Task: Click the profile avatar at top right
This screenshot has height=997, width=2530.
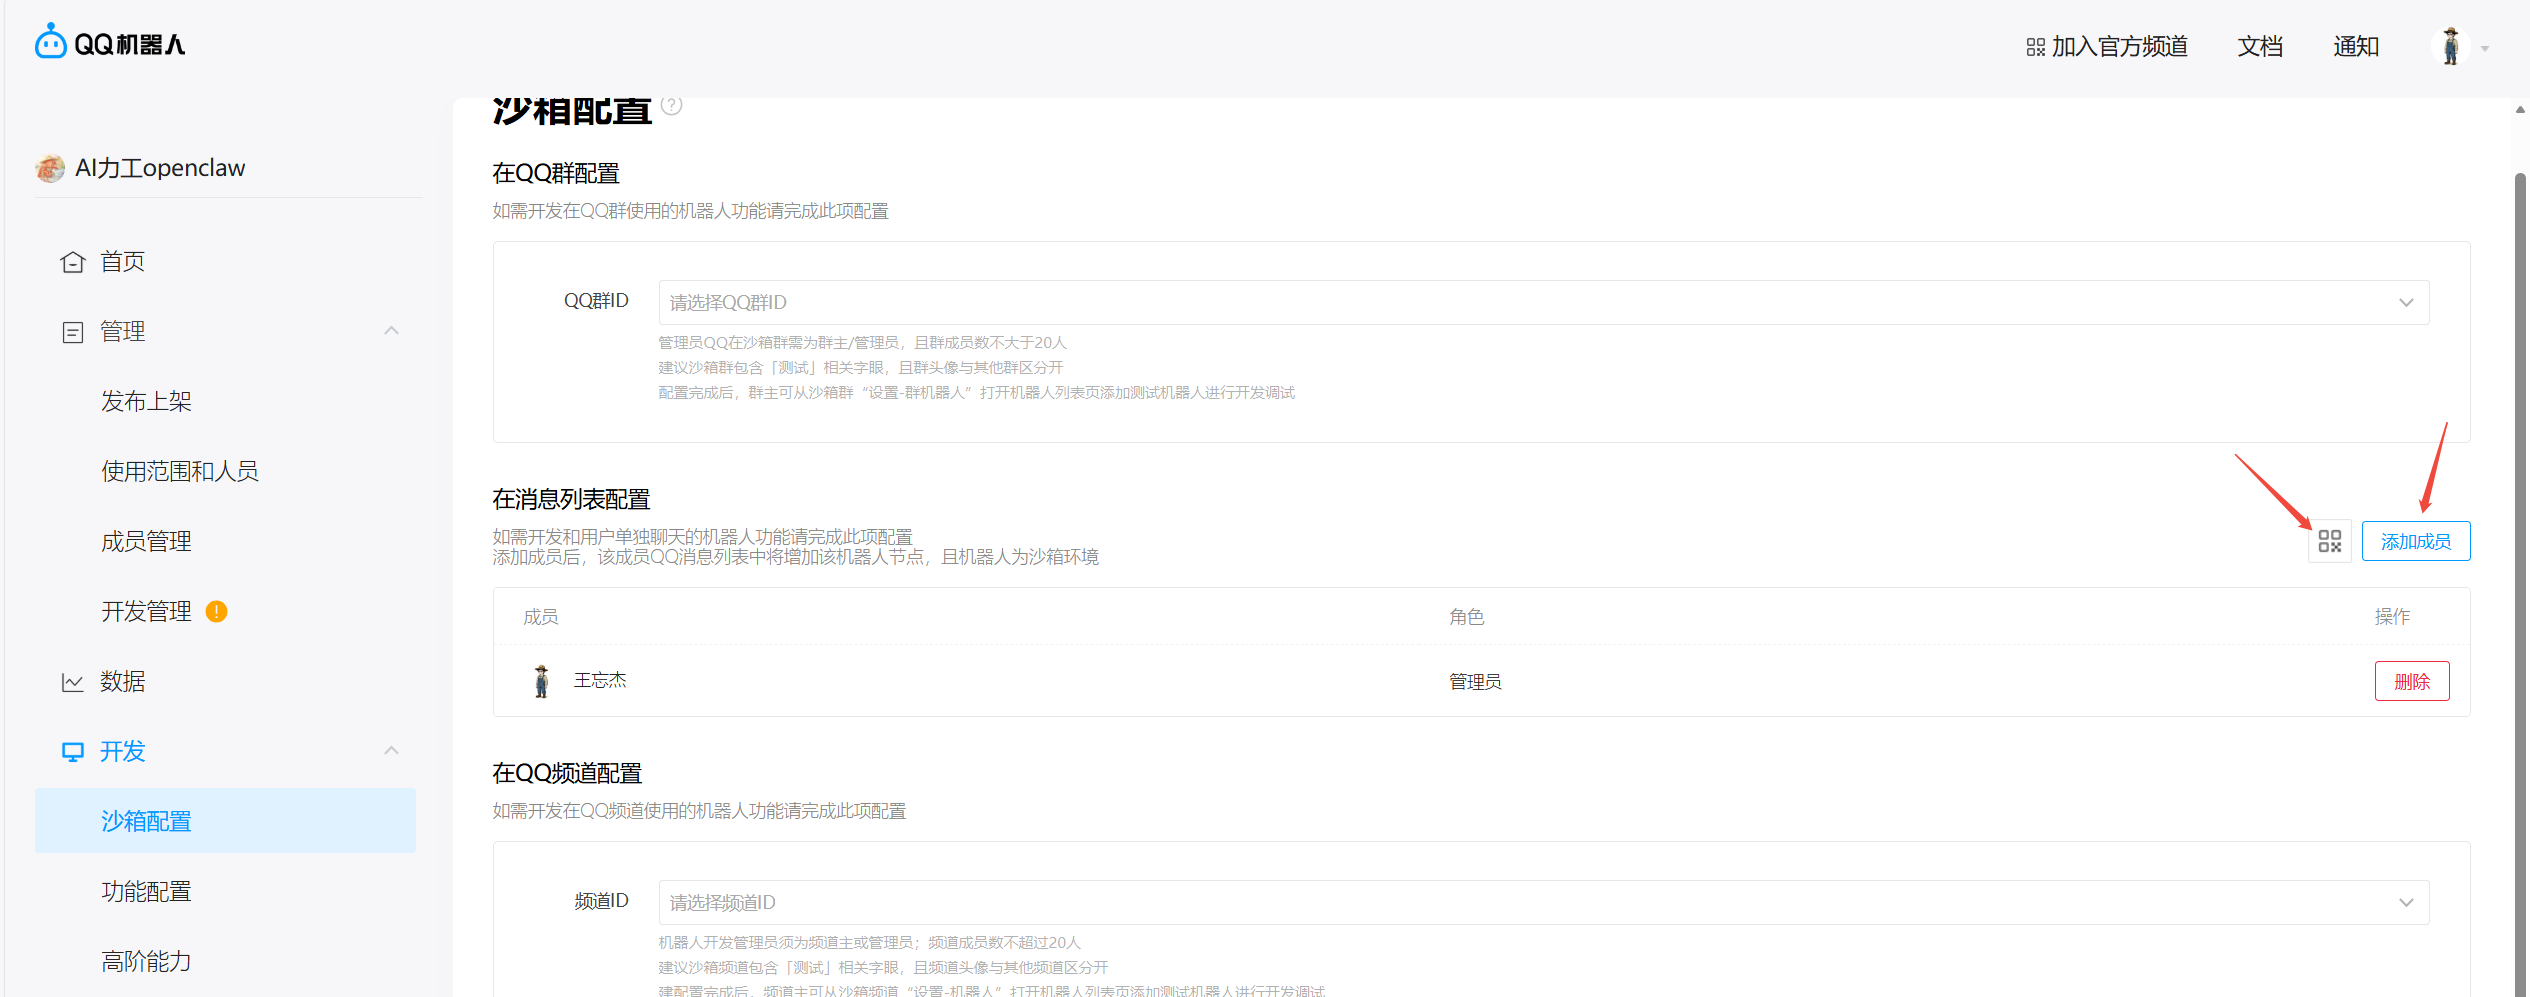Action: point(2452,46)
